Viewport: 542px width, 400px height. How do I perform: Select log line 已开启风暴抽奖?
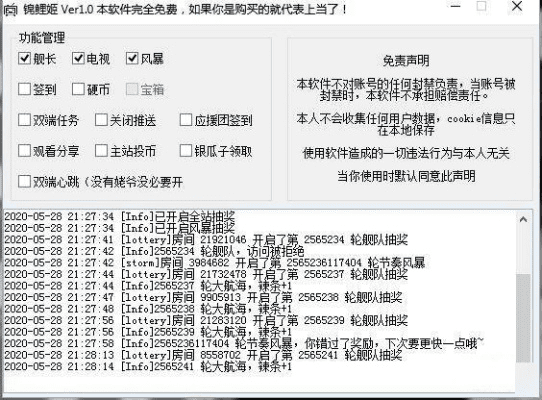click(x=120, y=228)
